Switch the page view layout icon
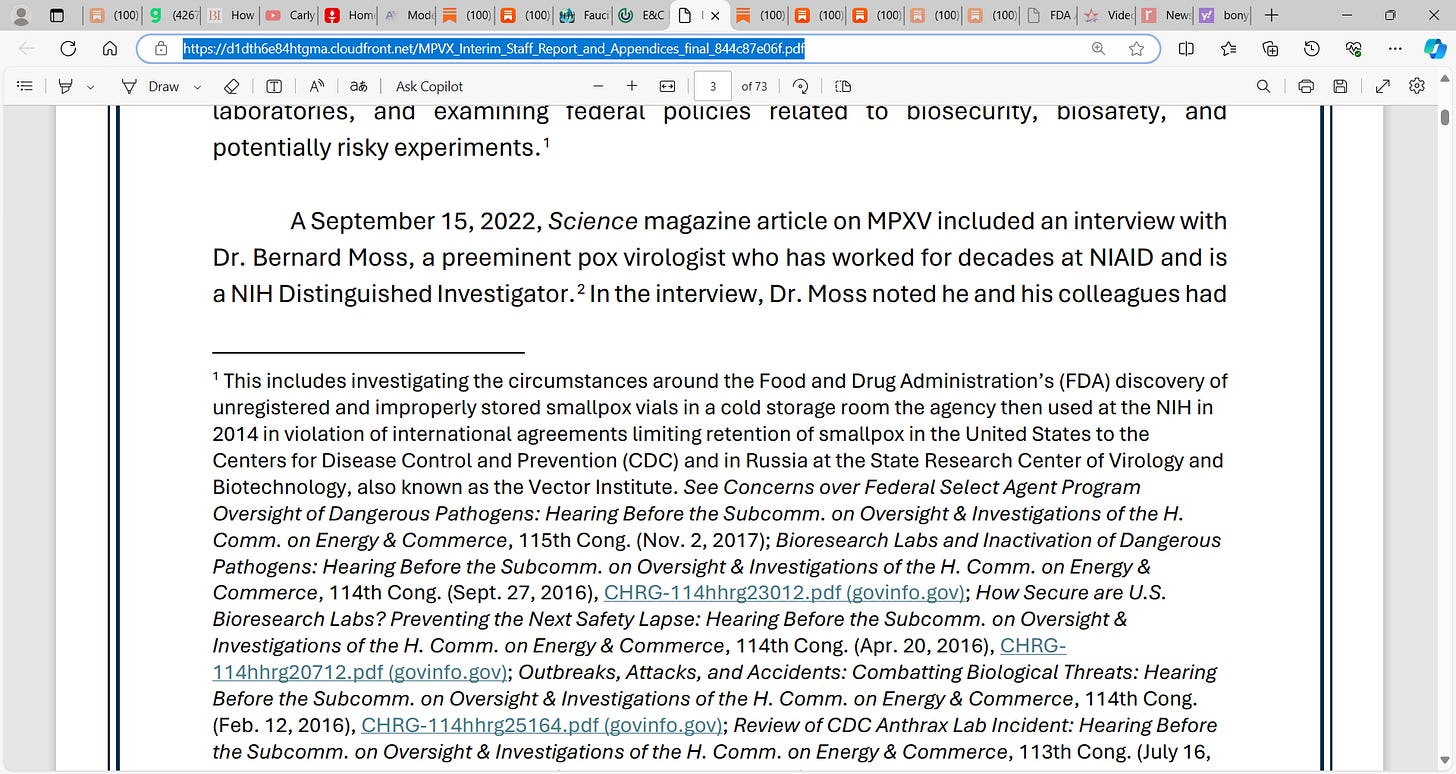The width and height of the screenshot is (1456, 774). click(842, 86)
